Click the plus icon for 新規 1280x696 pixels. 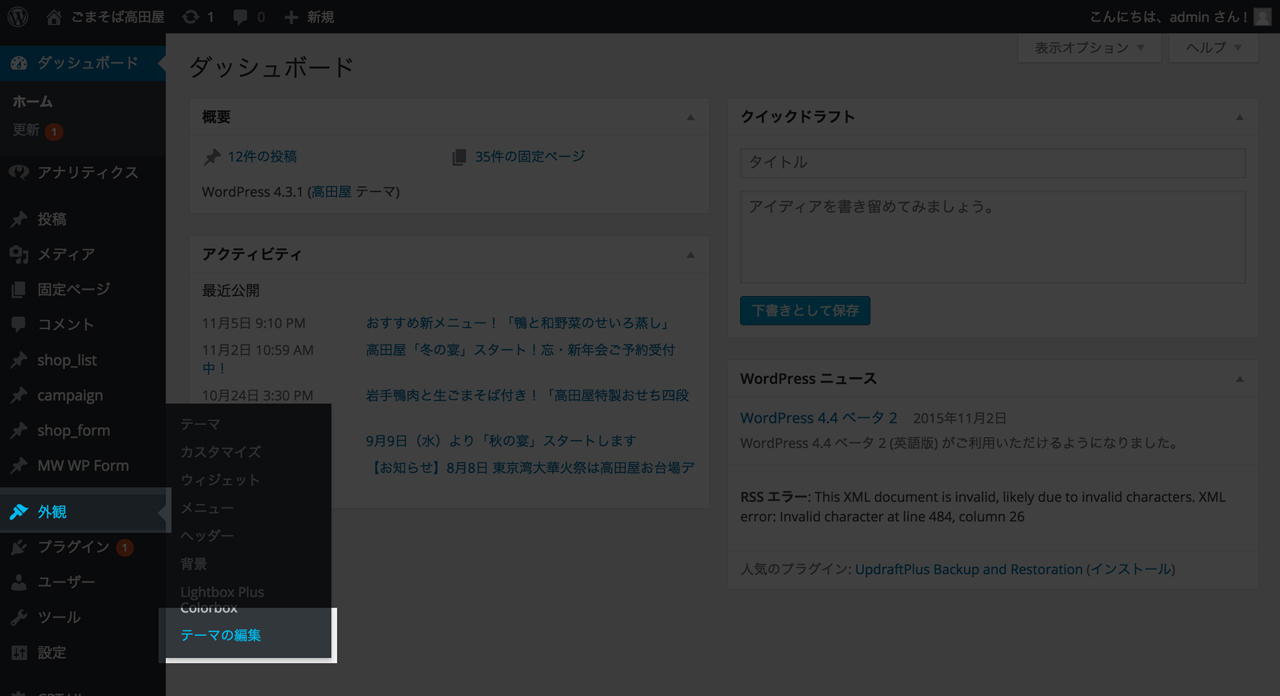tap(291, 17)
